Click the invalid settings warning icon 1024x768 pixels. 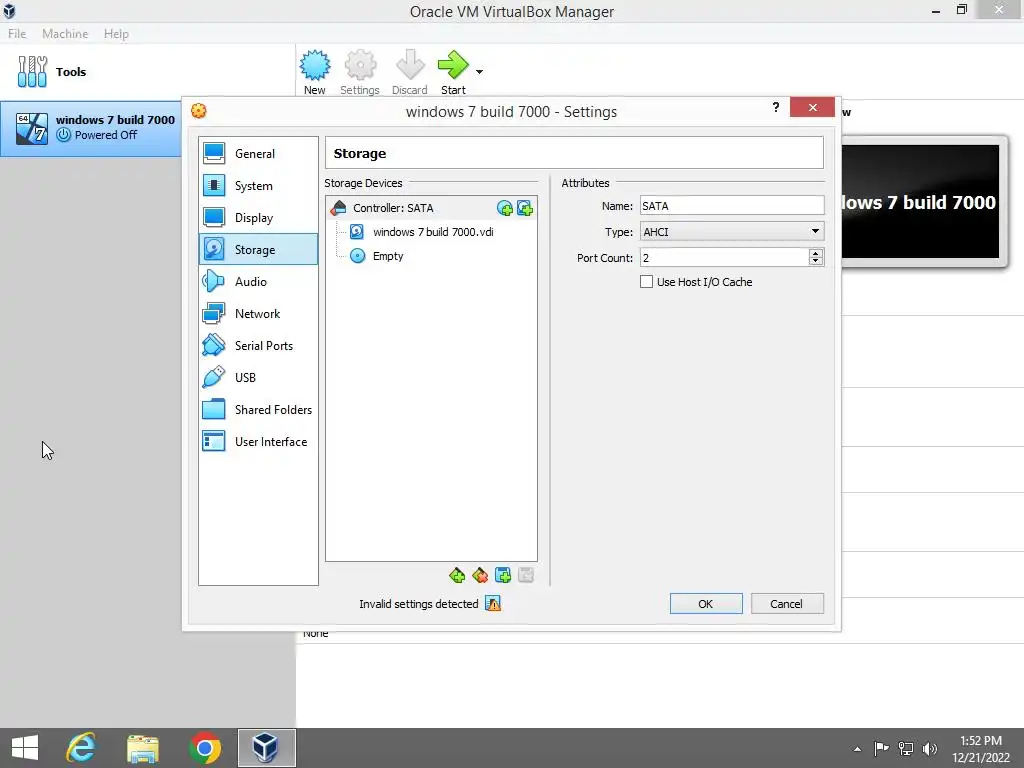tap(493, 604)
